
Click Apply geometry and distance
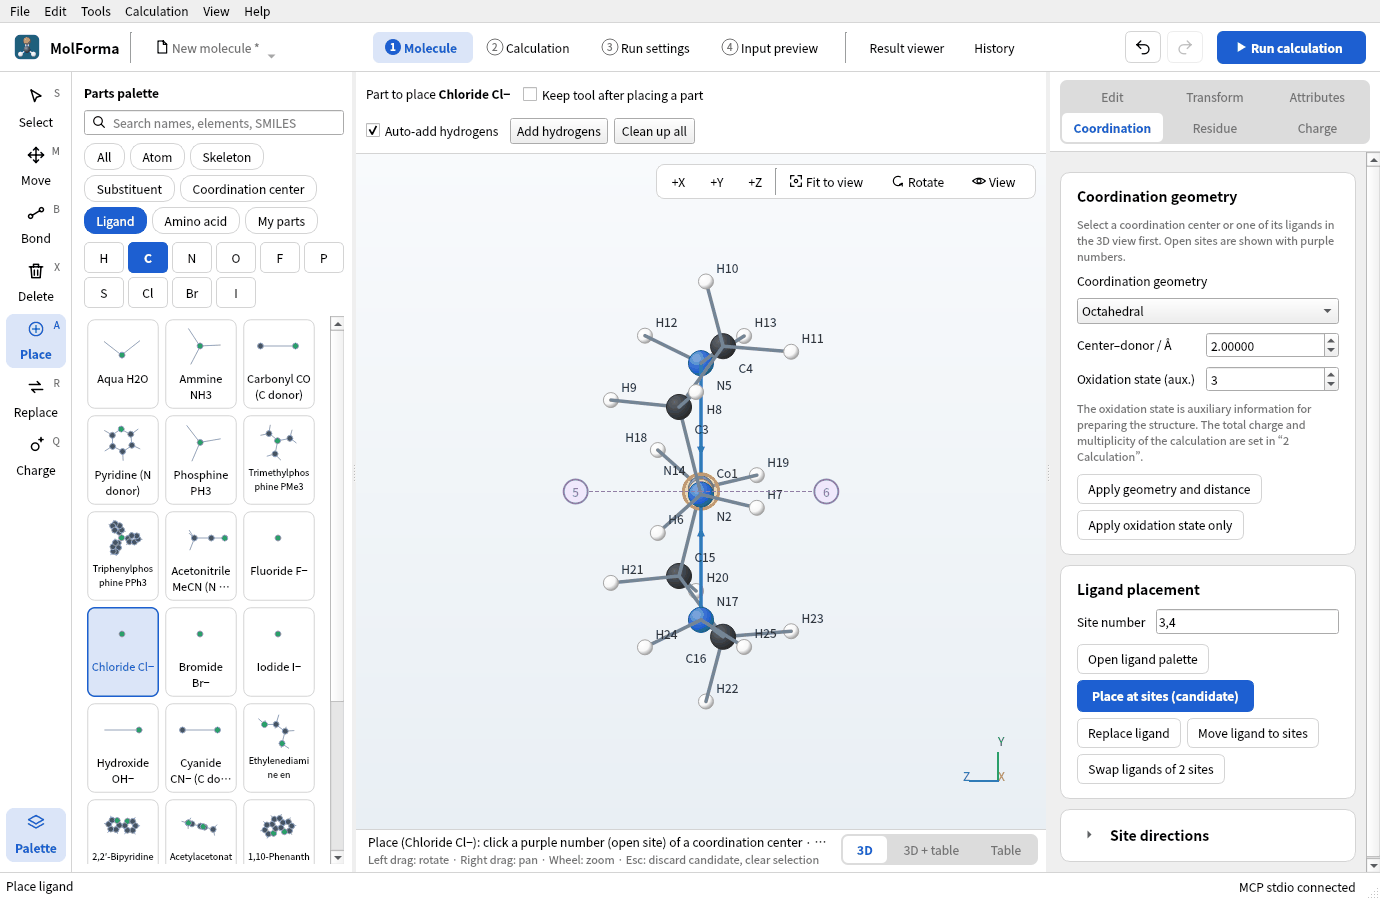pos(1169,489)
